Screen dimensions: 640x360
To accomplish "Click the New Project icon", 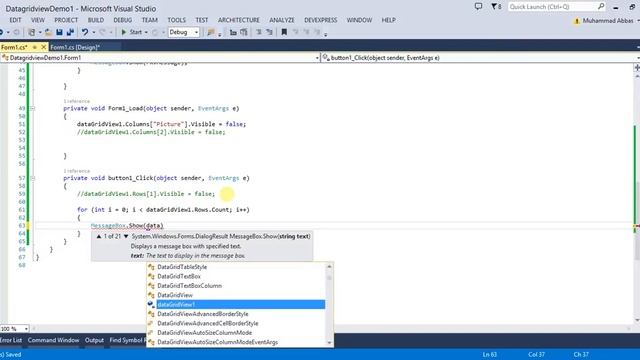I will (x=31, y=32).
